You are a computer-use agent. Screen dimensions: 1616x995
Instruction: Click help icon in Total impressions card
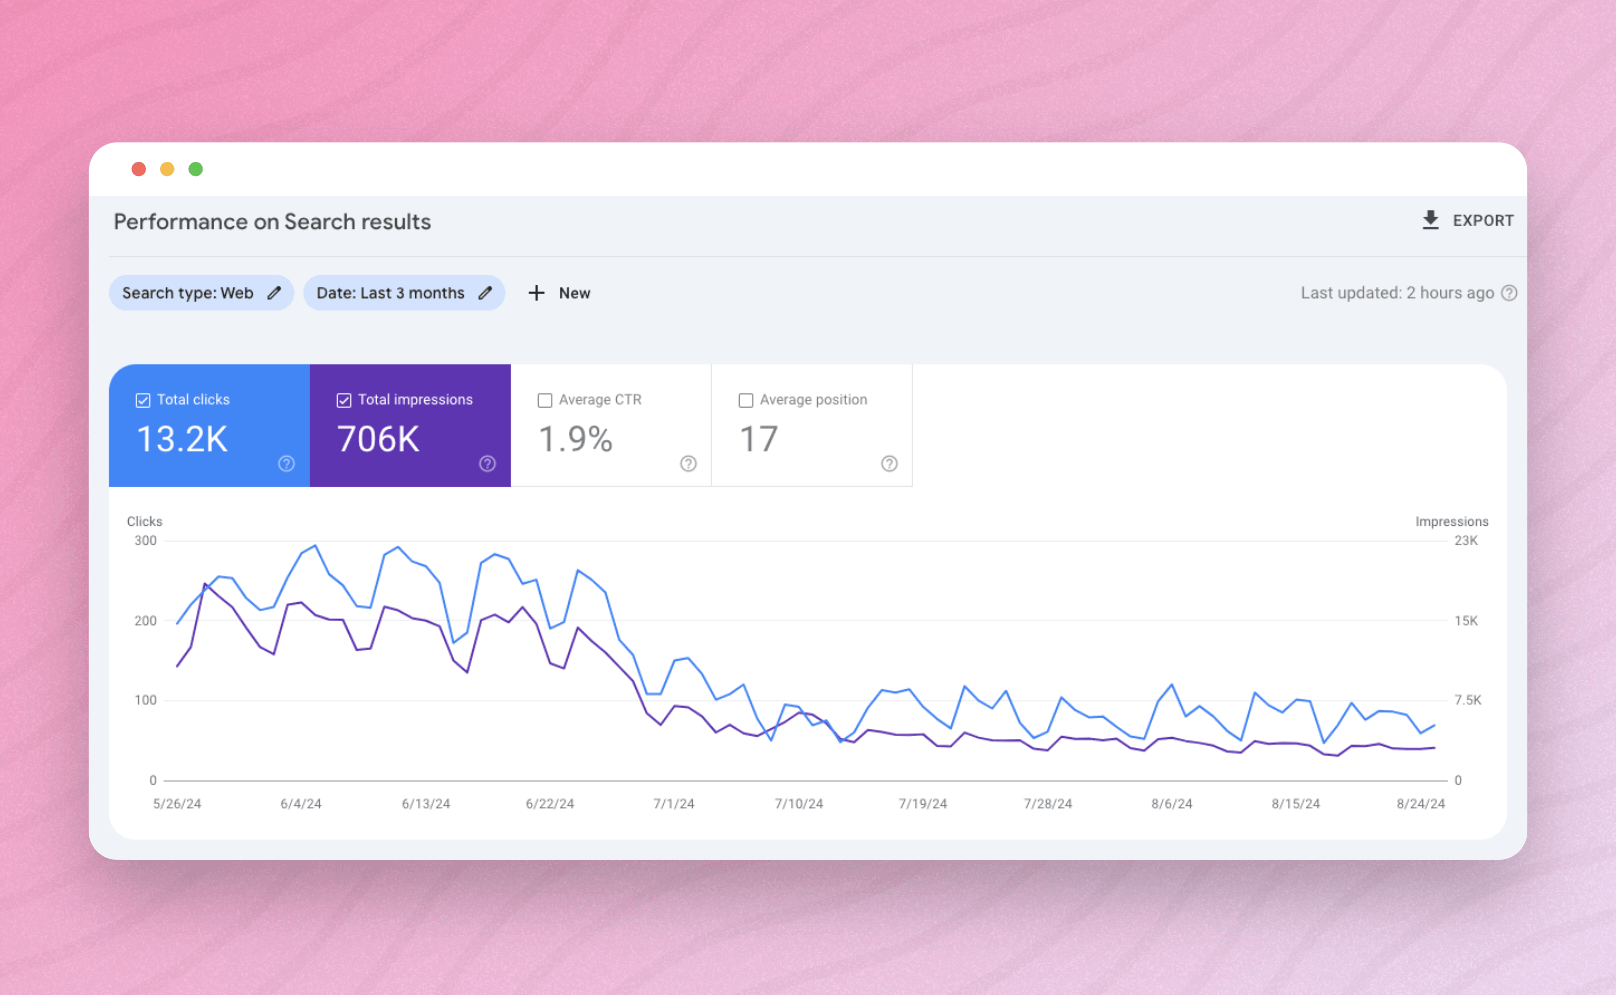pyautogui.click(x=487, y=463)
